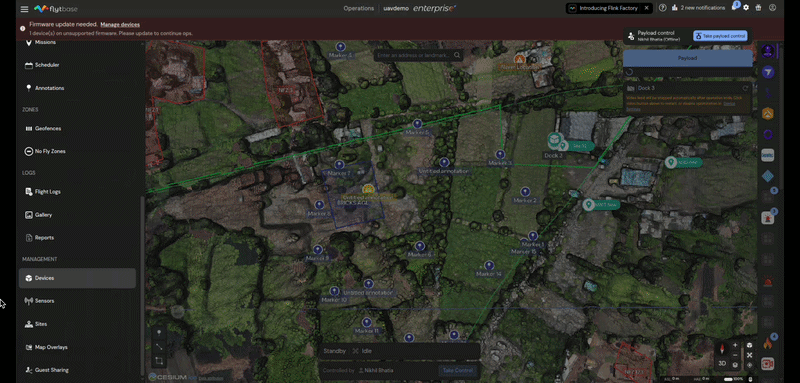The image size is (800, 383).
Task: Open the settings gear icon
Action: click(x=746, y=8)
